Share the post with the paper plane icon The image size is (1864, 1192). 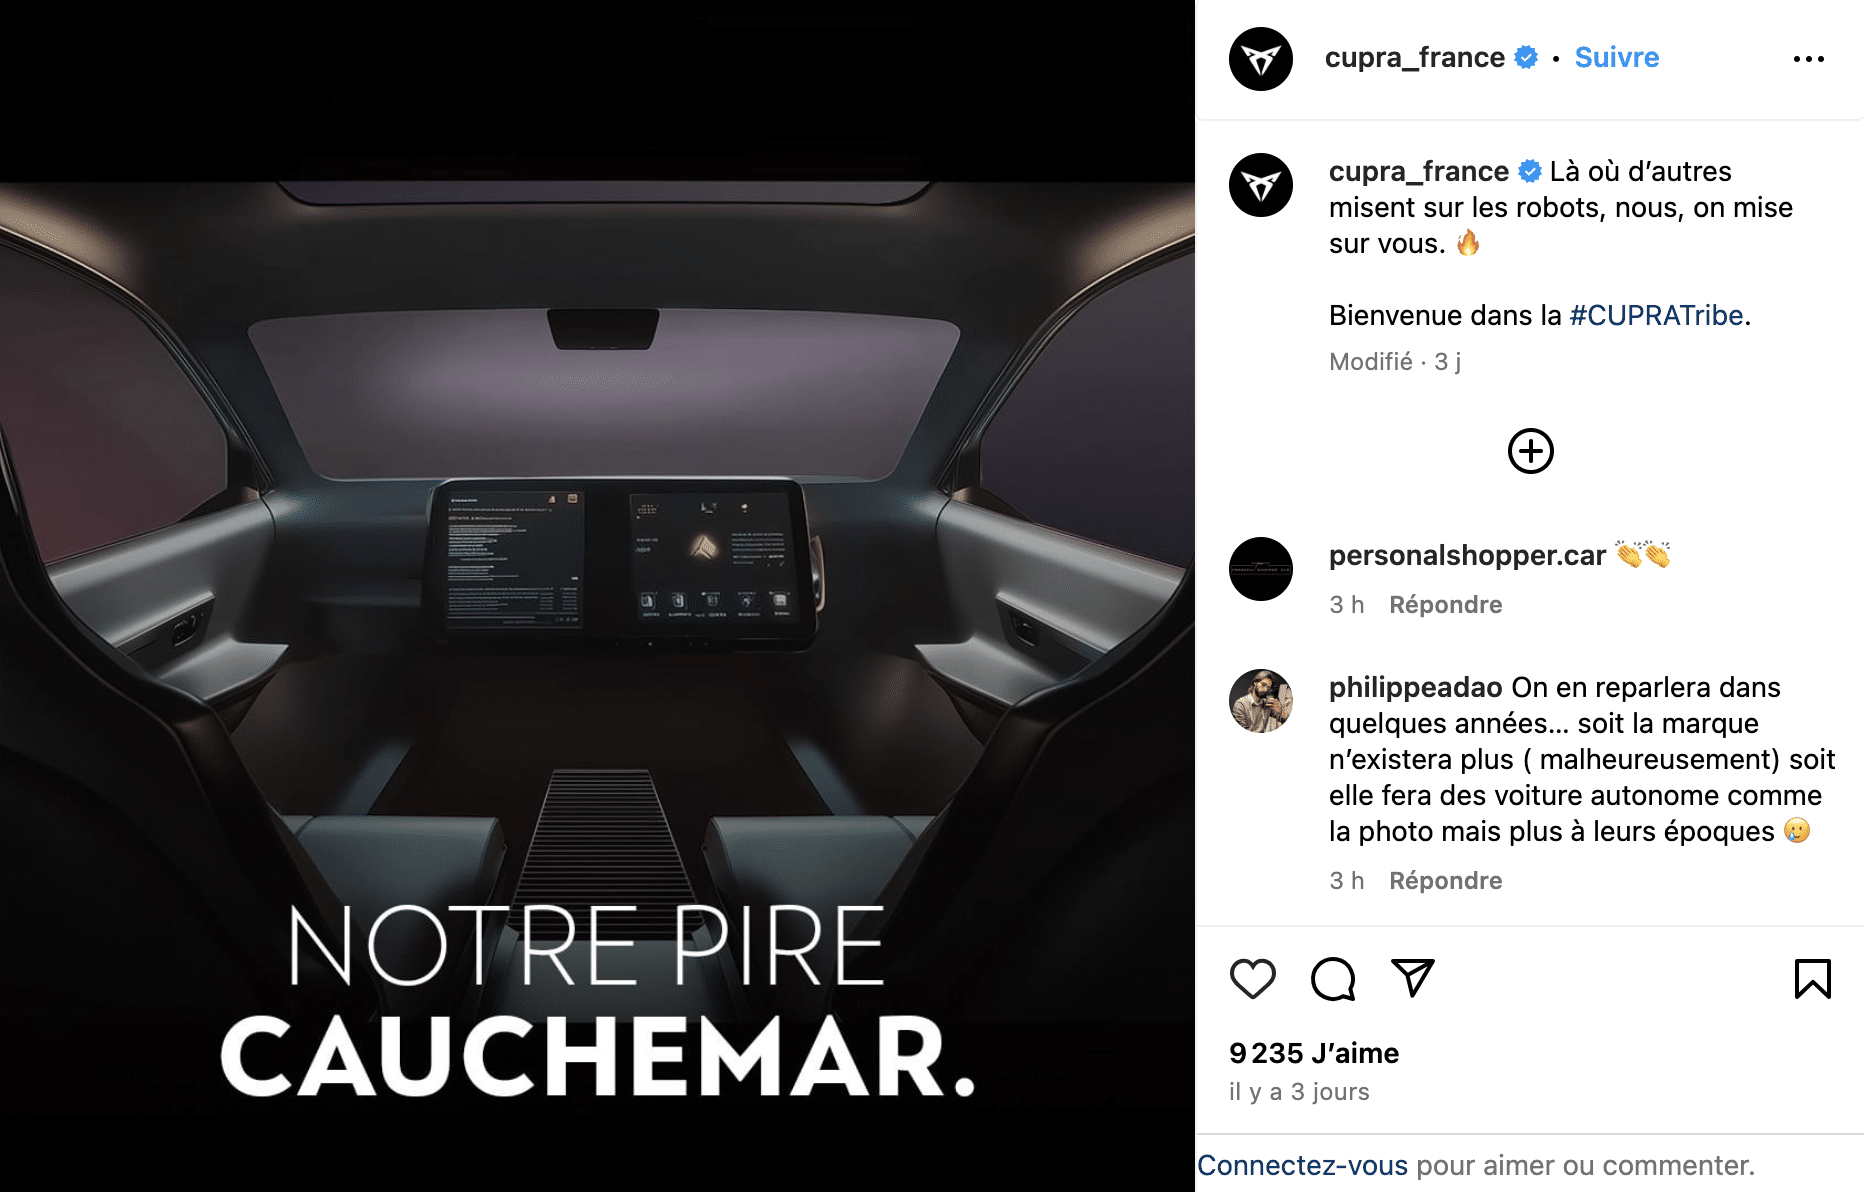1413,977
